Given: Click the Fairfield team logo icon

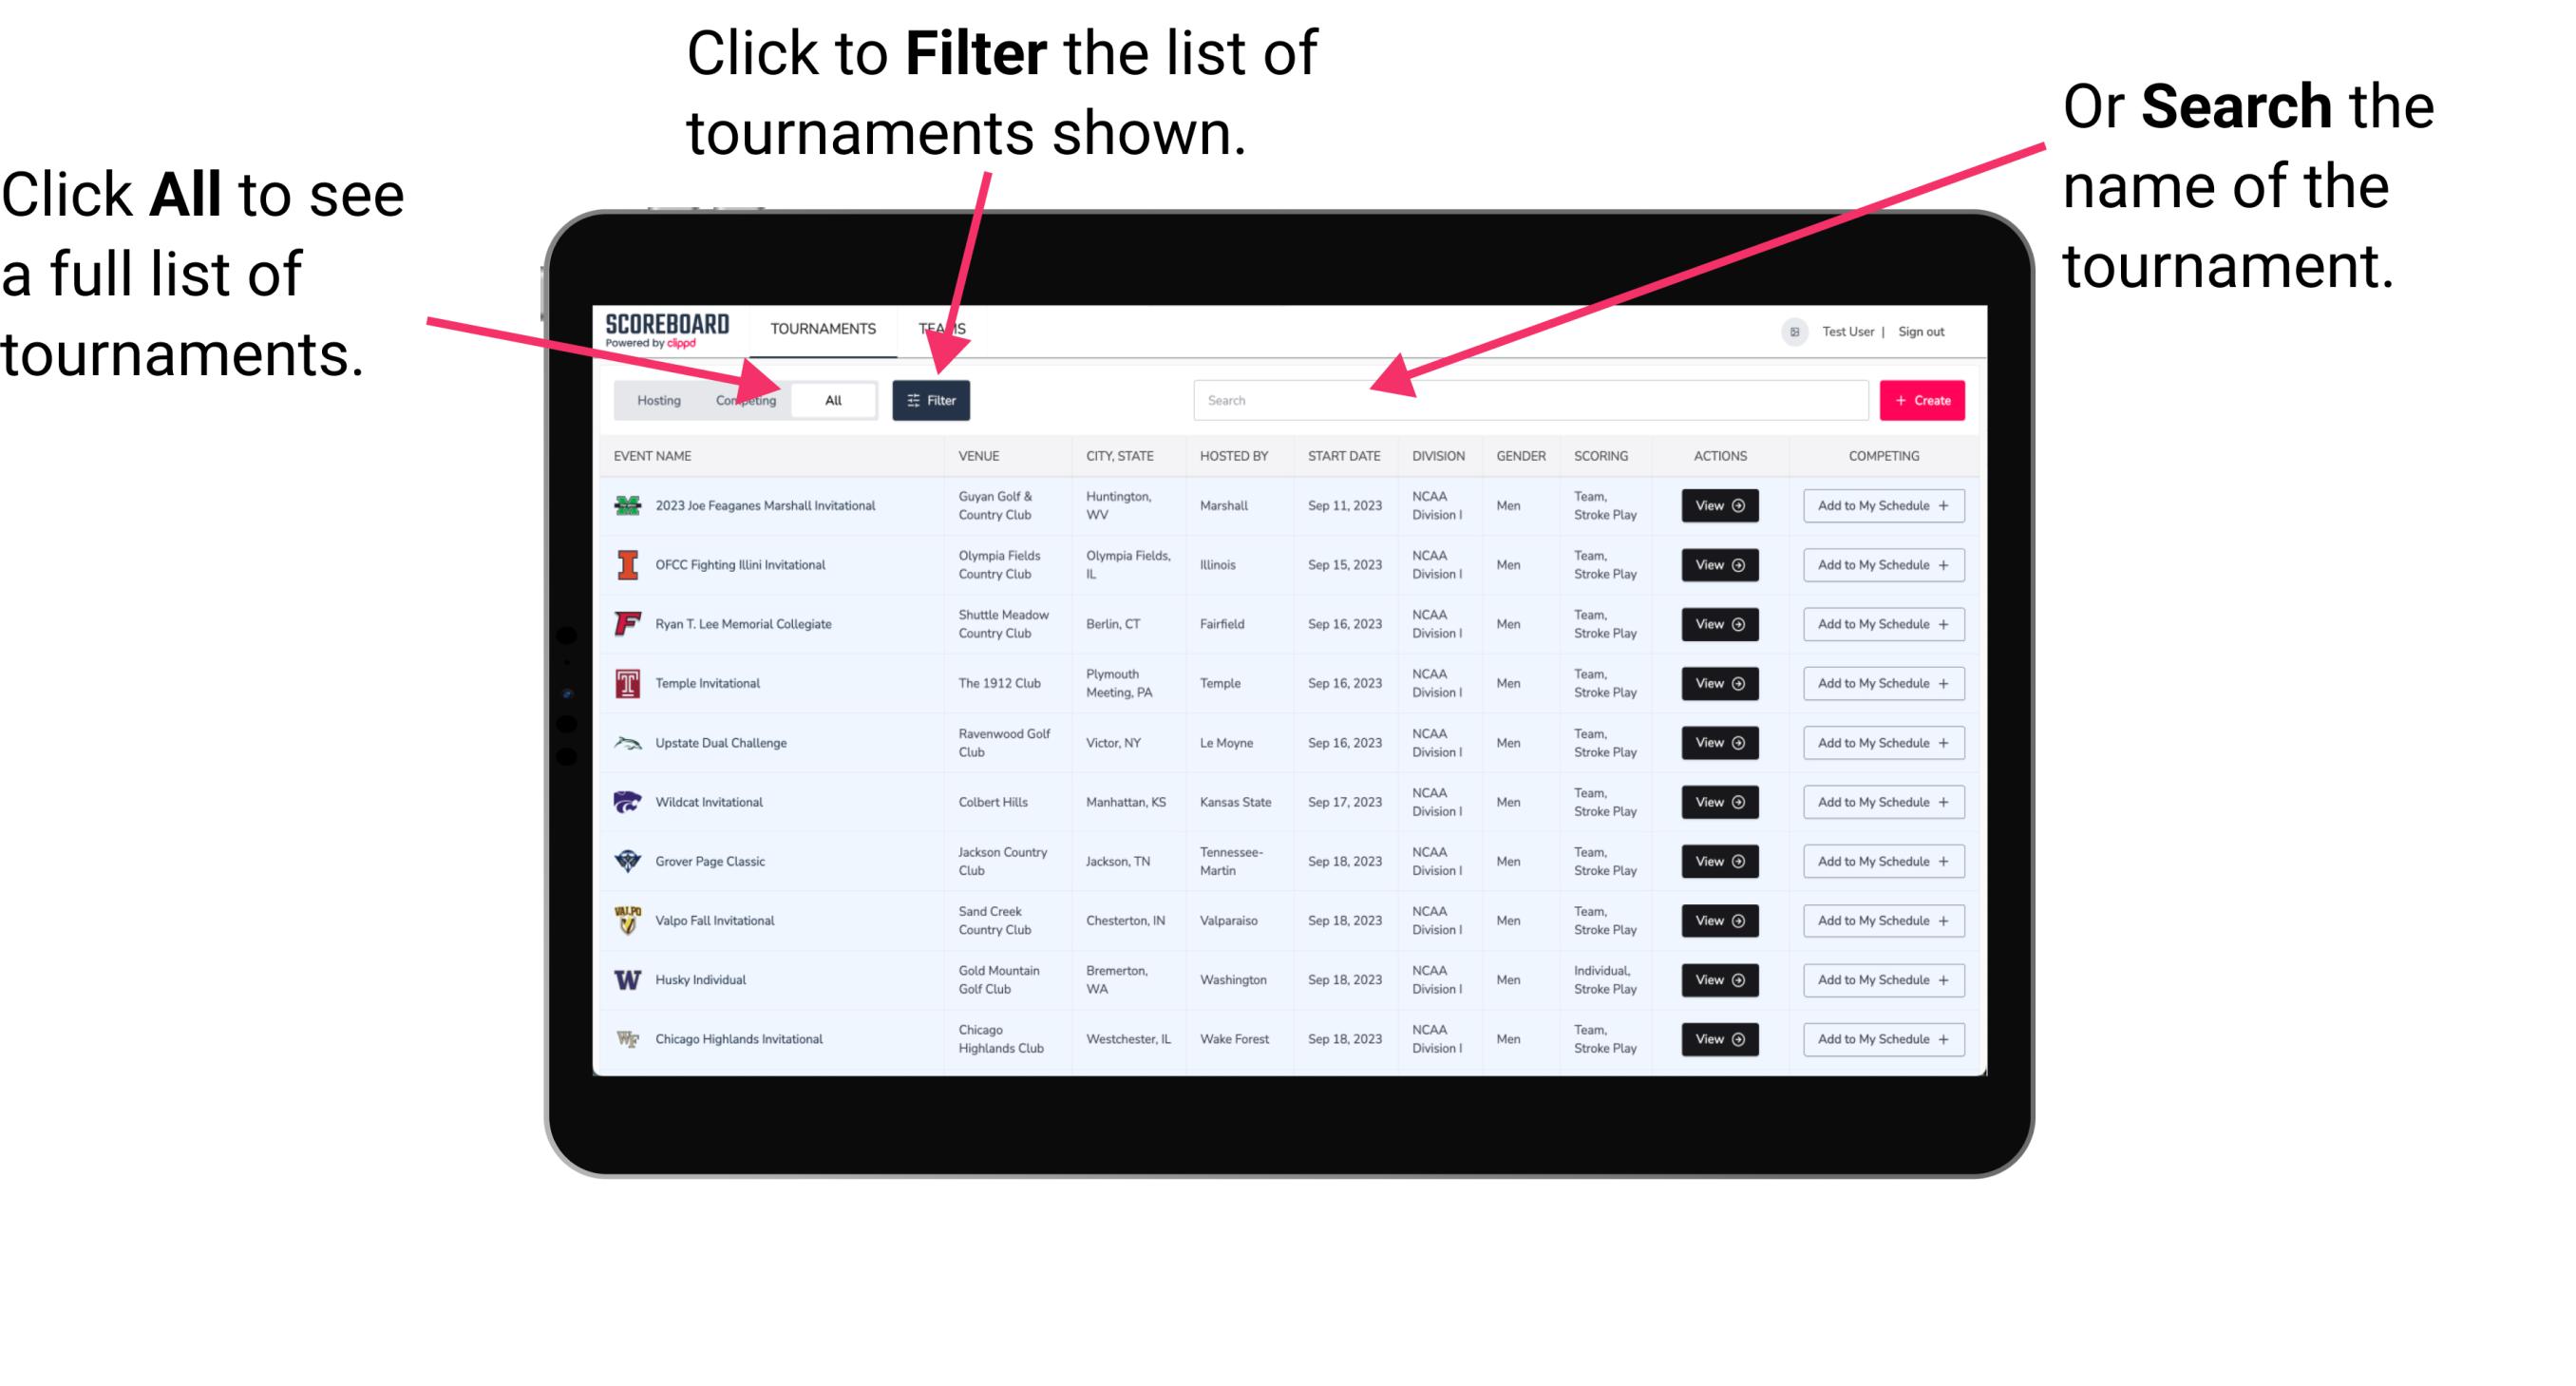Looking at the screenshot, I should (x=626, y=623).
